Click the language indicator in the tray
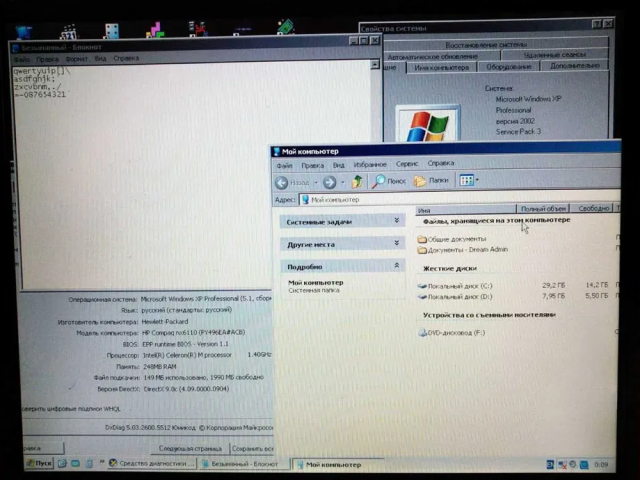Screen dimensions: 640x480 [550, 464]
